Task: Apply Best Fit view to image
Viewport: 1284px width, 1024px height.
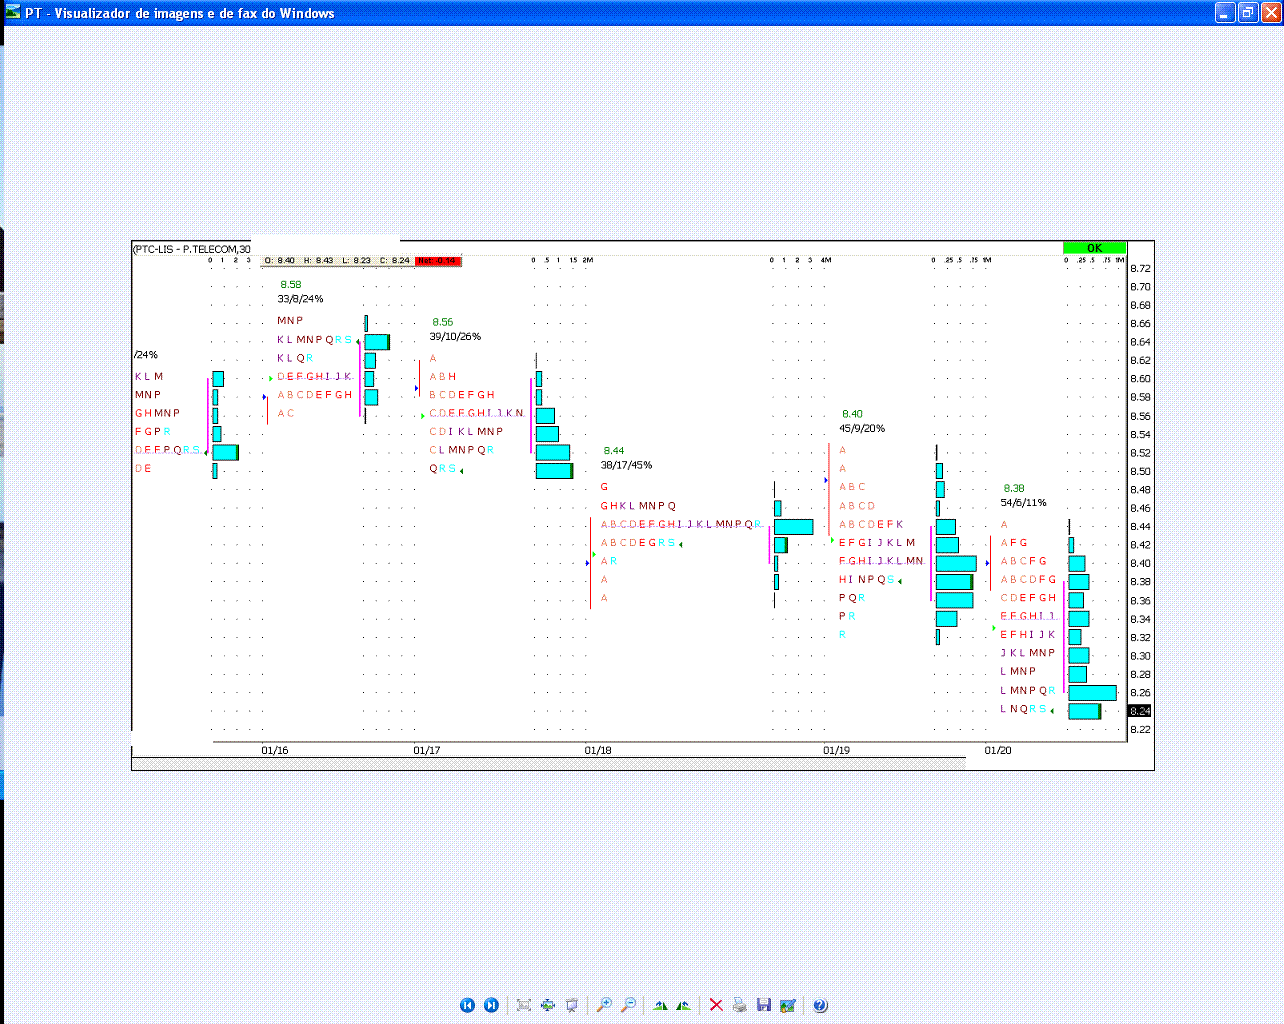Action: click(x=523, y=1005)
